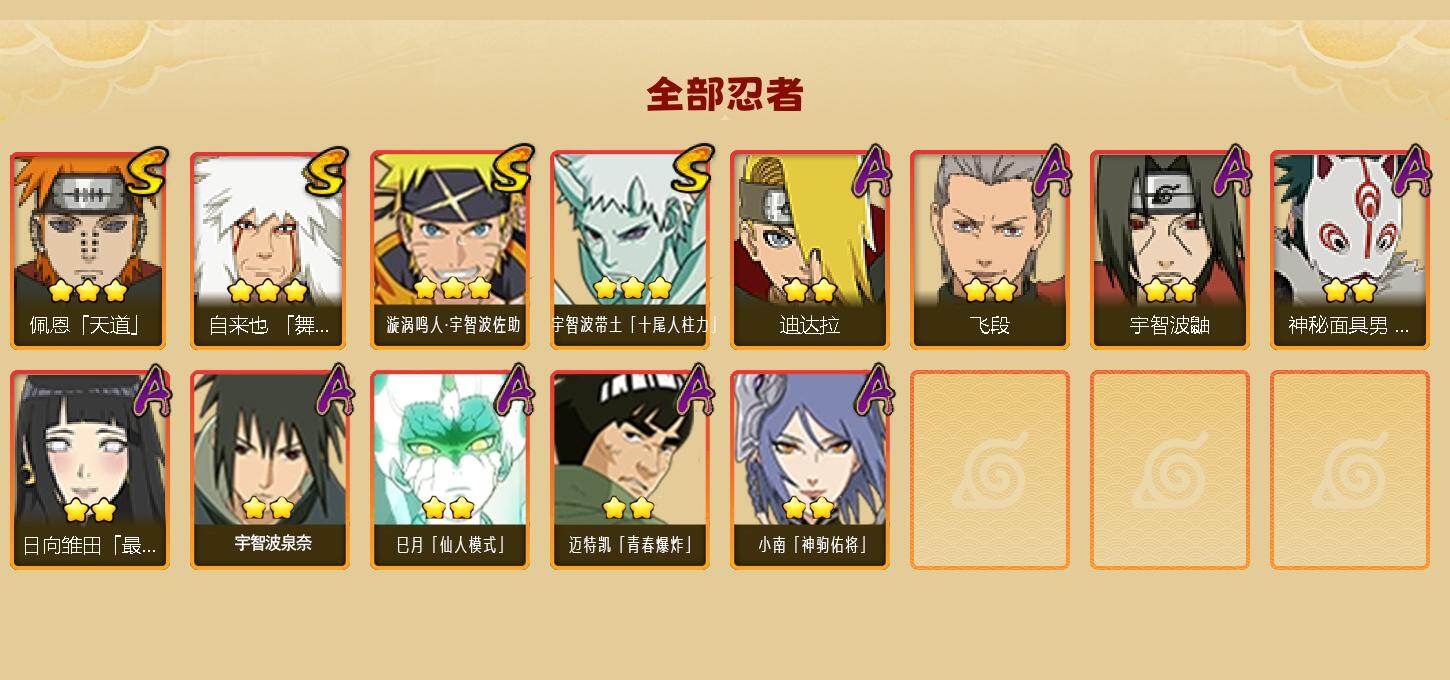Choose the 宇智波鼬 ninja card
This screenshot has width=1450, height=680.
click(1170, 250)
